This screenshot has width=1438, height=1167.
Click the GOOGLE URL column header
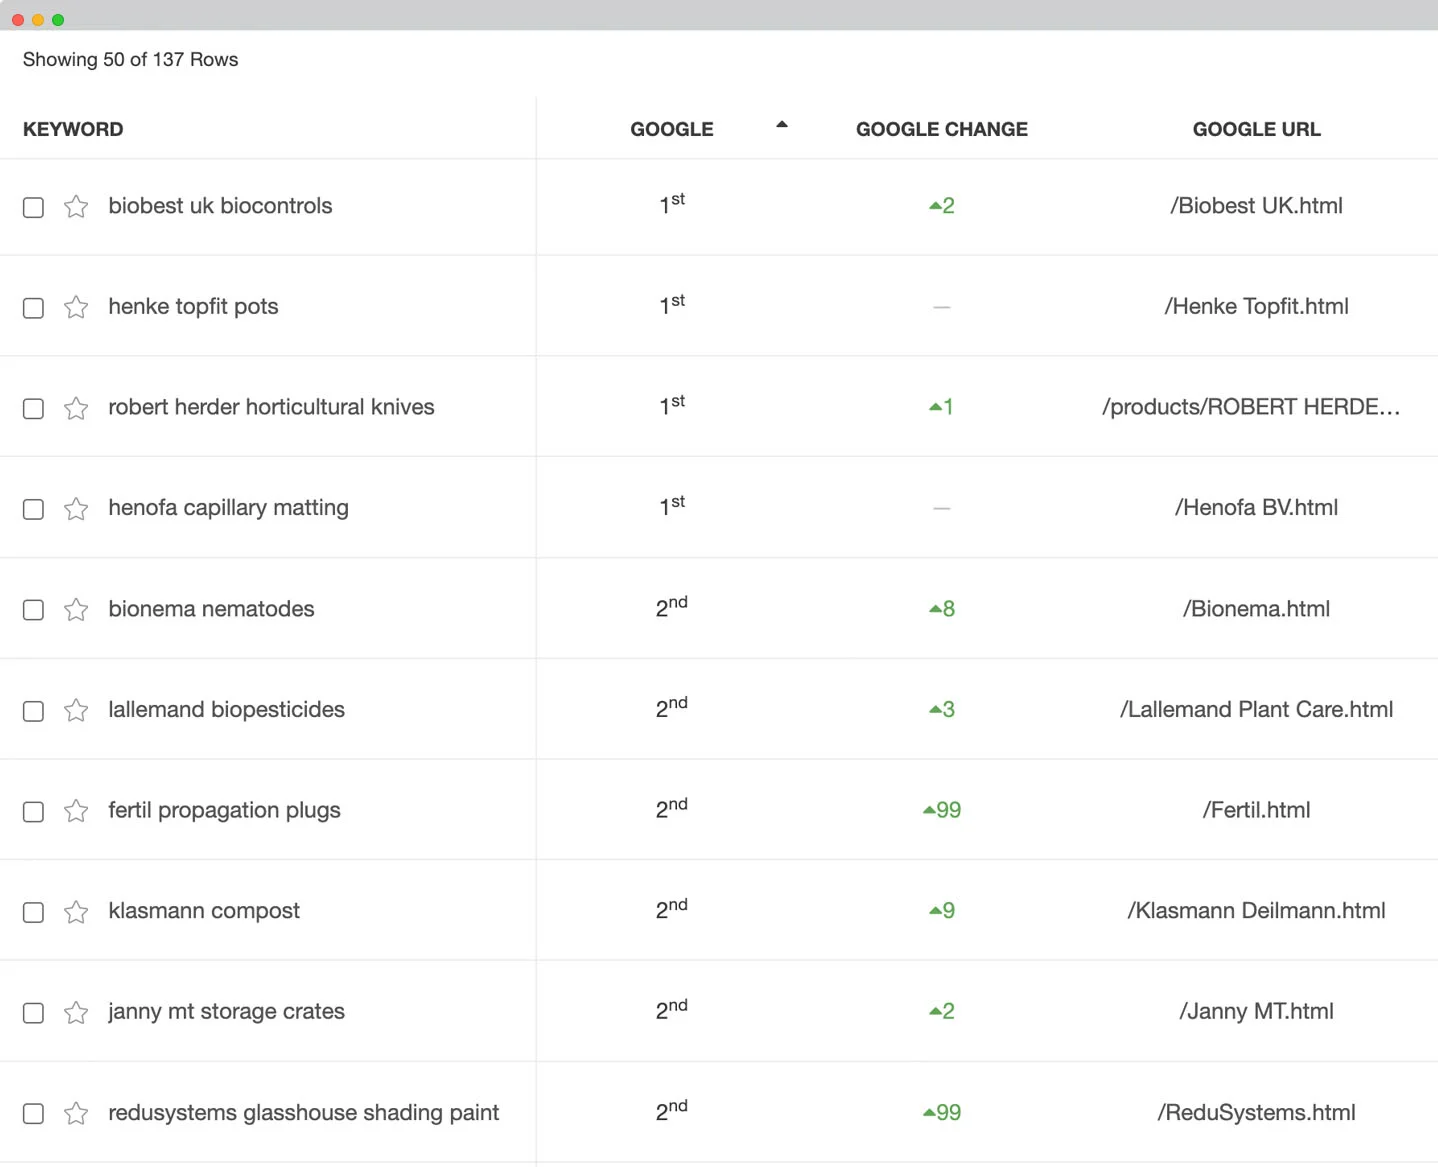pos(1256,129)
